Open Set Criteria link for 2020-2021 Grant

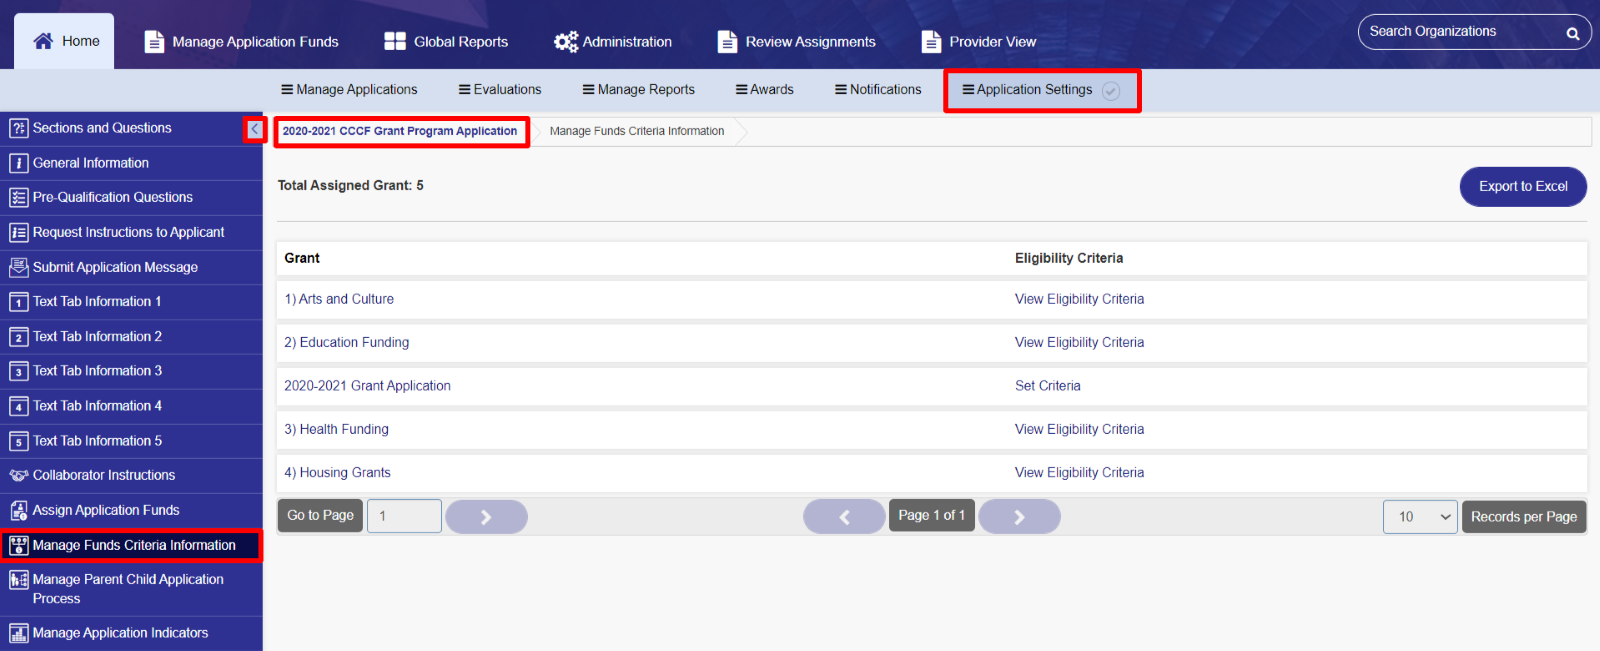[1048, 386]
